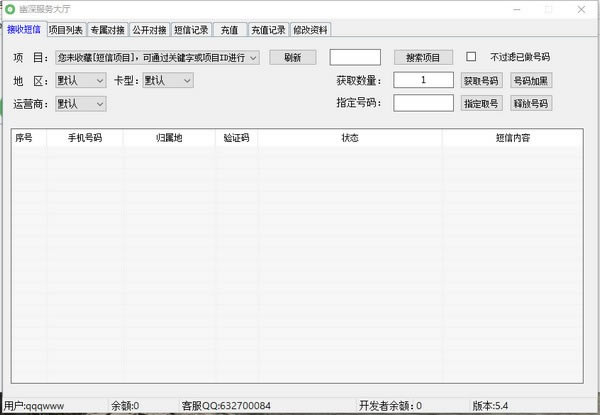Click the 获取数量 input field
Image resolution: width=600 pixels, height=415 pixels.
[x=423, y=80]
